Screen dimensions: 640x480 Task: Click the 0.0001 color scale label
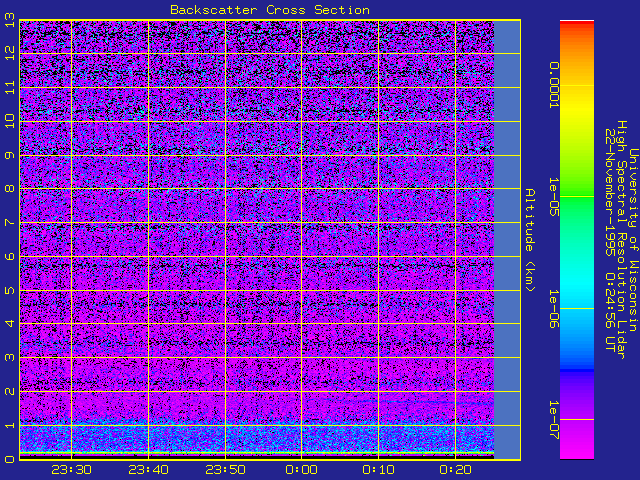coord(553,85)
